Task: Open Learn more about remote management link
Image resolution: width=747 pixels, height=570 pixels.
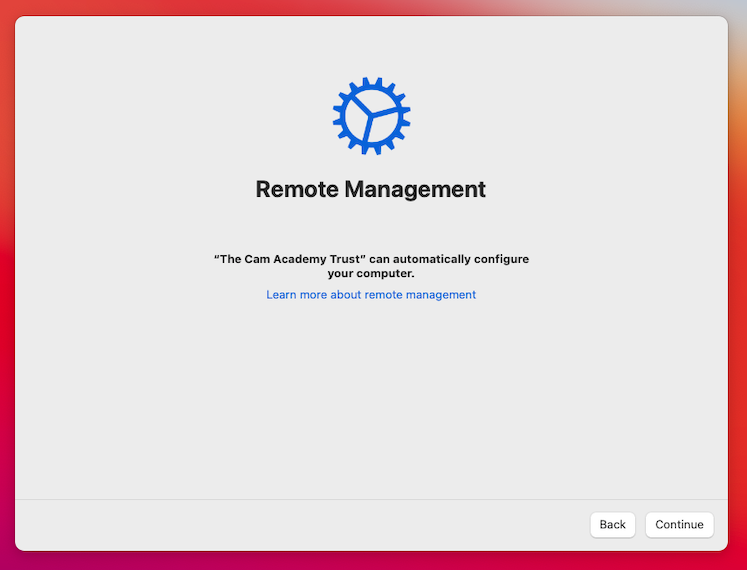Action: tap(371, 295)
